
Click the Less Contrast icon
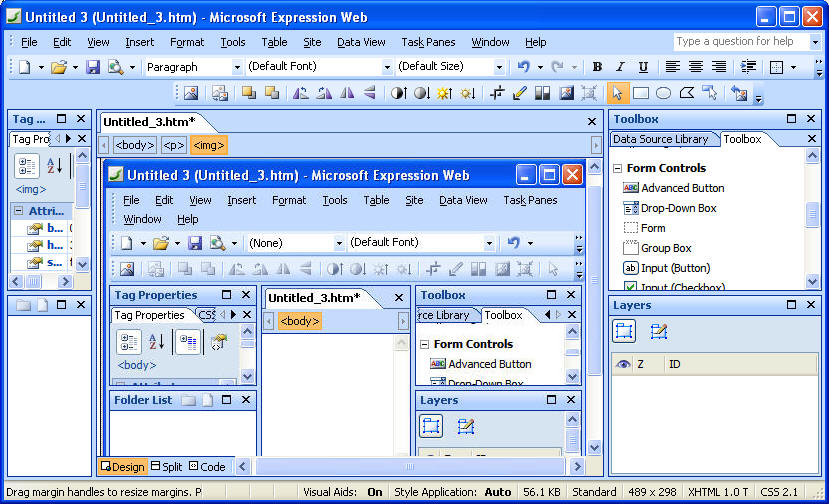(x=422, y=93)
